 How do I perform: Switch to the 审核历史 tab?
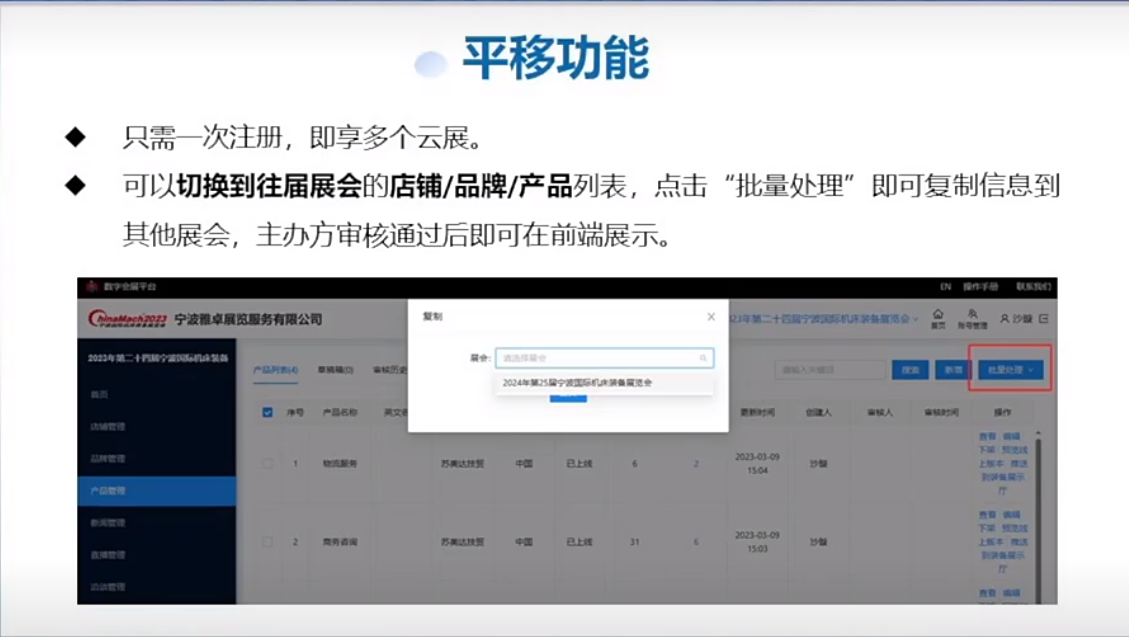point(390,369)
